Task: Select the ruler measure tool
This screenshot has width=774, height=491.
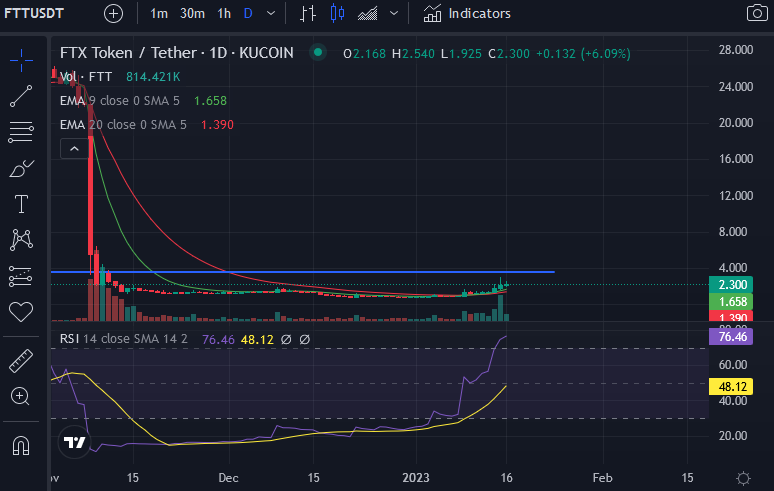Action: (x=21, y=360)
